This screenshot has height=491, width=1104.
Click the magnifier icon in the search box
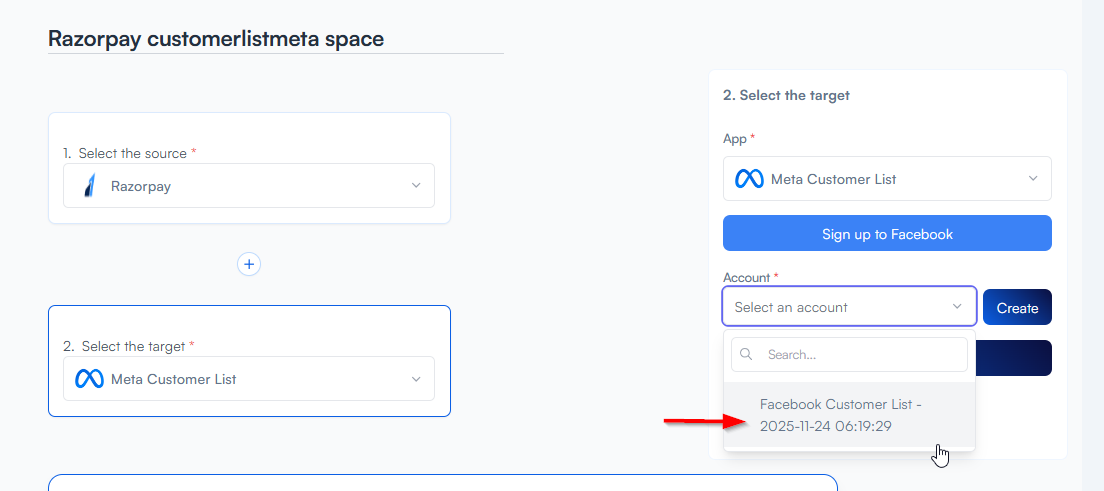(746, 355)
